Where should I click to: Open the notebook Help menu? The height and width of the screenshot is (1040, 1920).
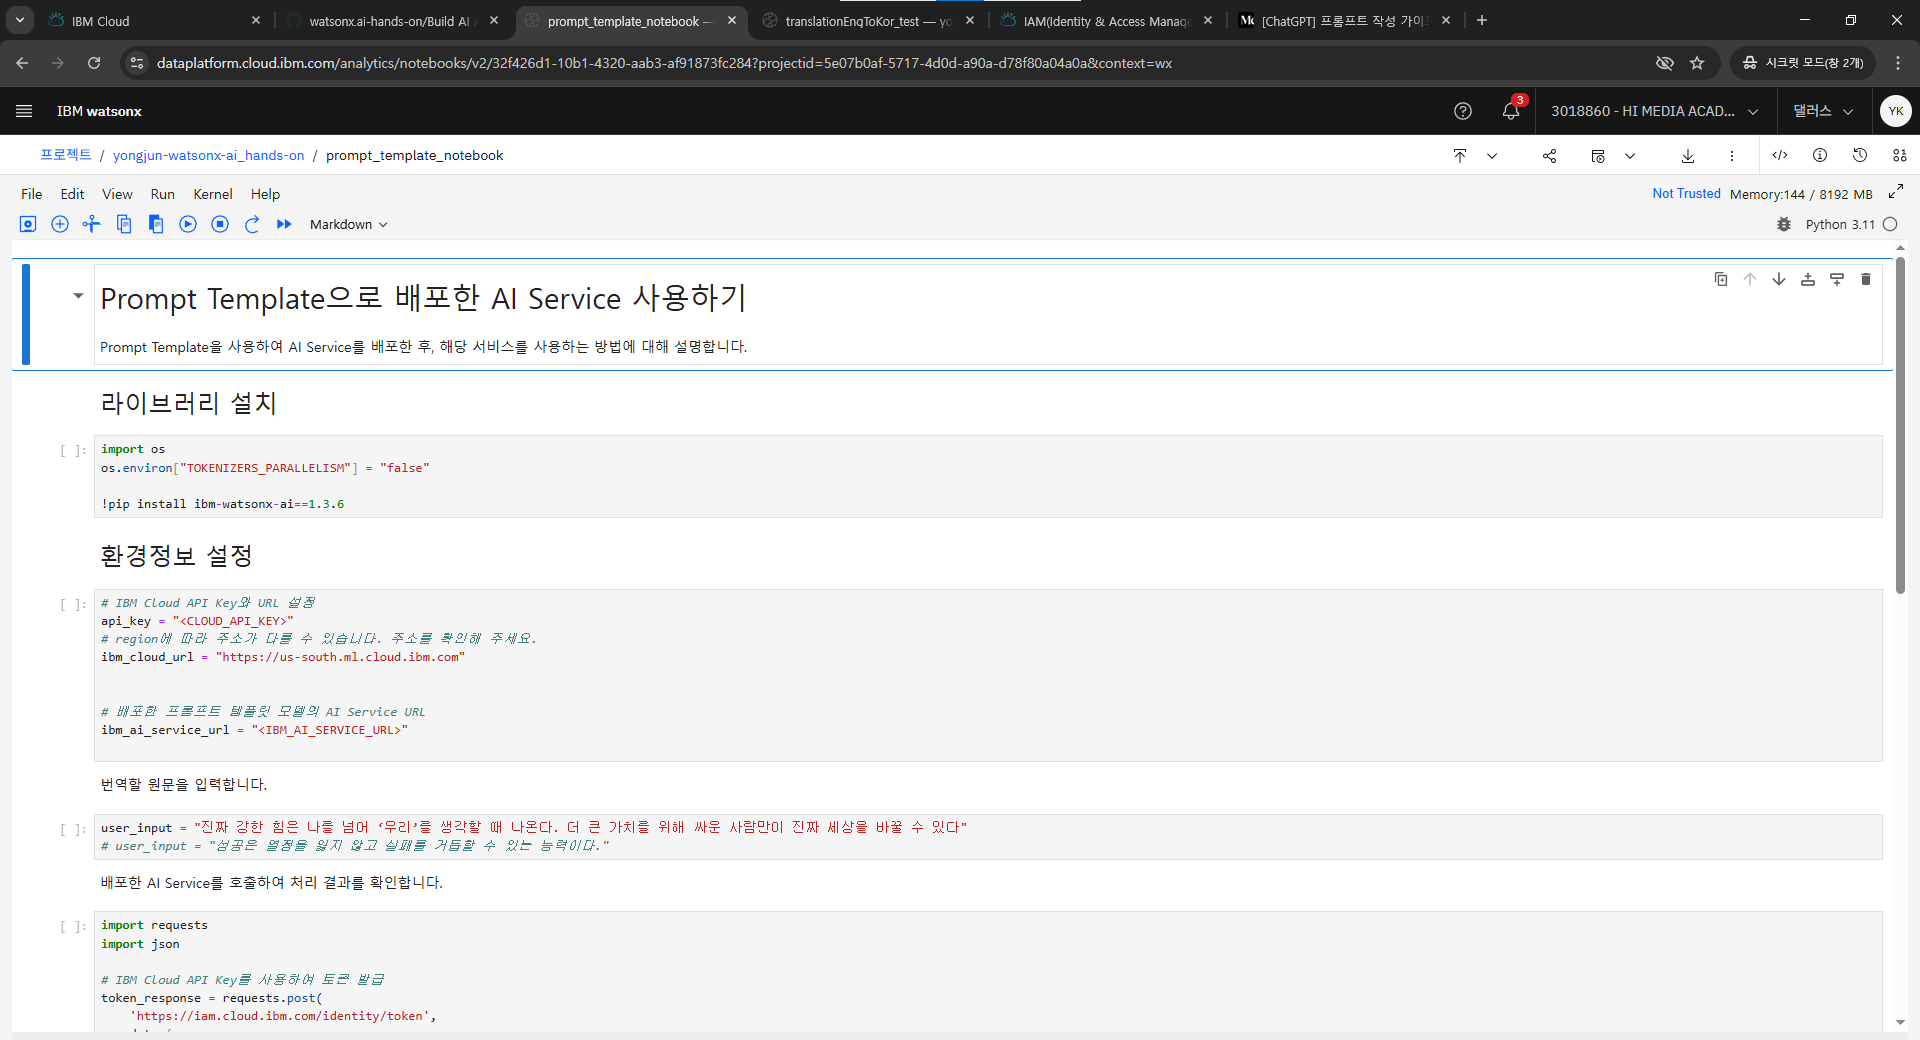(265, 194)
